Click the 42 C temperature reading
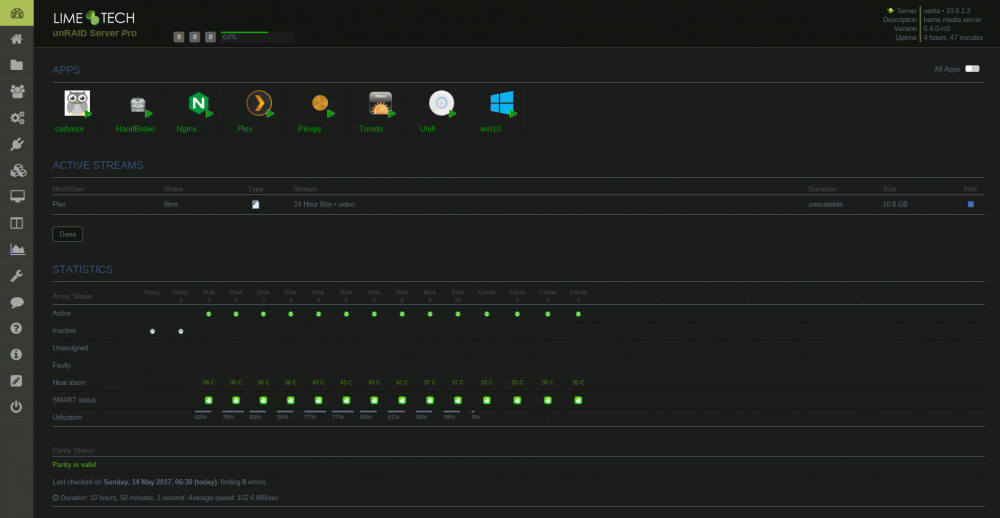 [402, 383]
